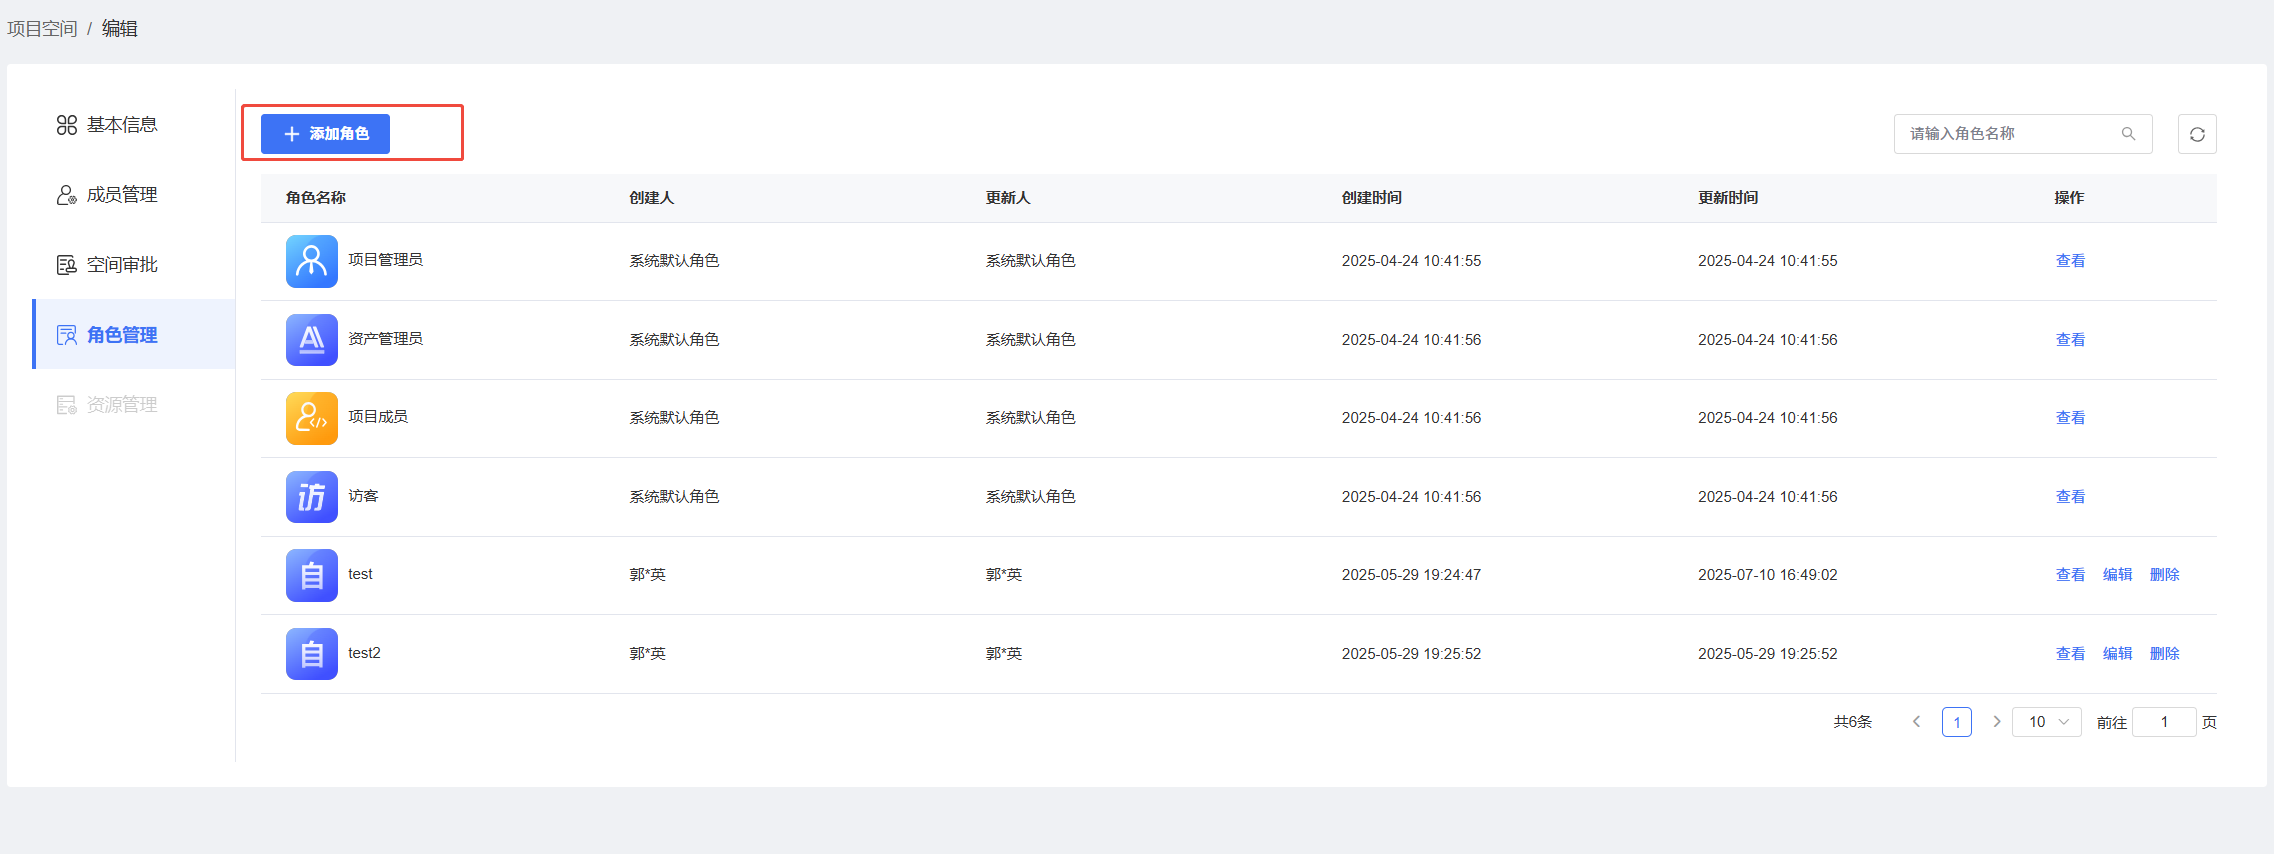
Task: Click the test2 role avatar icon
Action: coord(312,654)
